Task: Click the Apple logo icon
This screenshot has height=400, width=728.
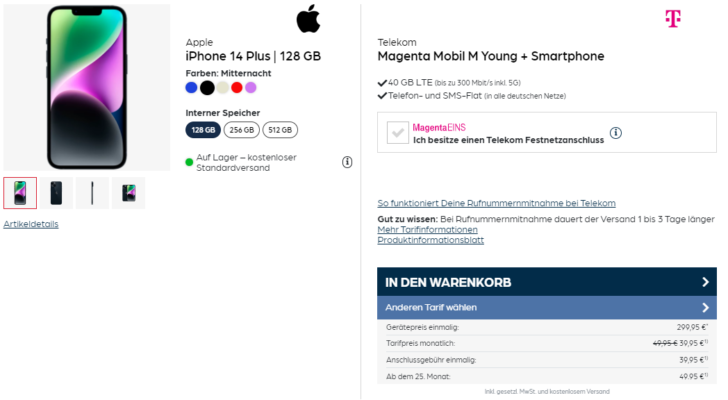Action: click(x=309, y=18)
